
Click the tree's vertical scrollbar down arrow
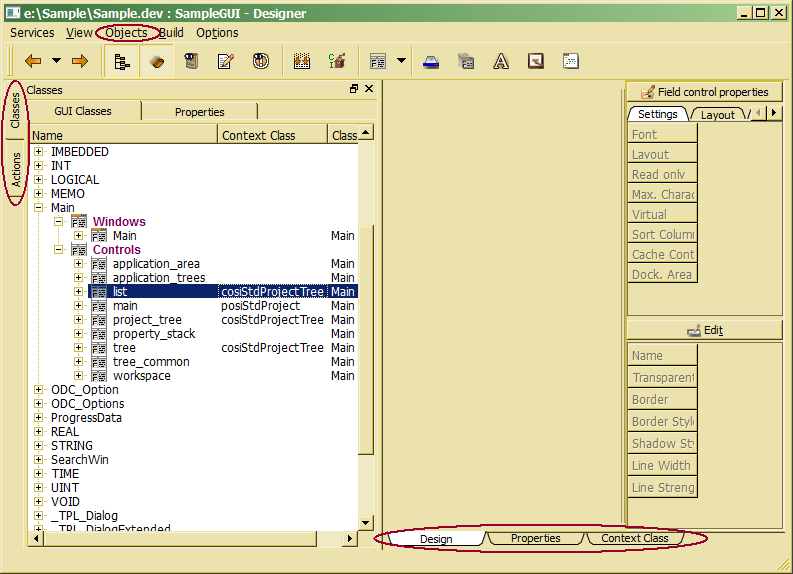[365, 523]
